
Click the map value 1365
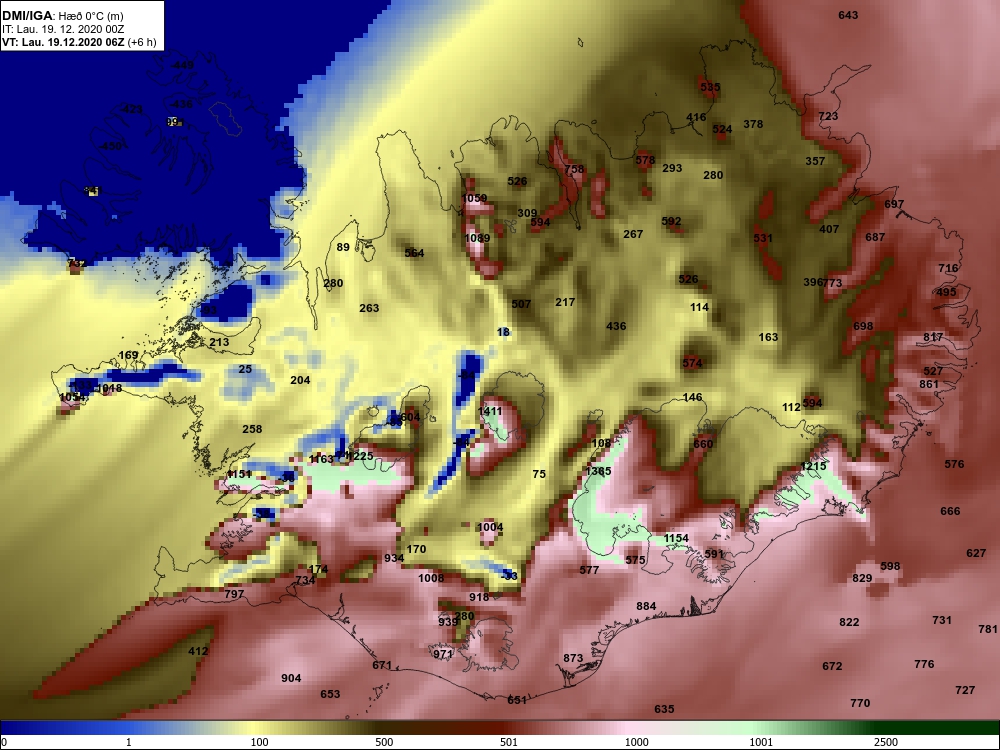pyautogui.click(x=598, y=471)
